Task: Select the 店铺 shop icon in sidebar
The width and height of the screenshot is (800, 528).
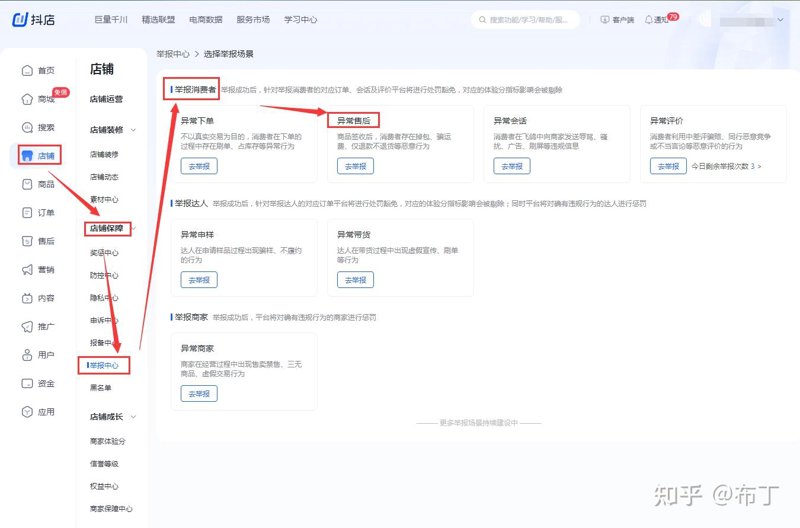Action: [x=27, y=156]
